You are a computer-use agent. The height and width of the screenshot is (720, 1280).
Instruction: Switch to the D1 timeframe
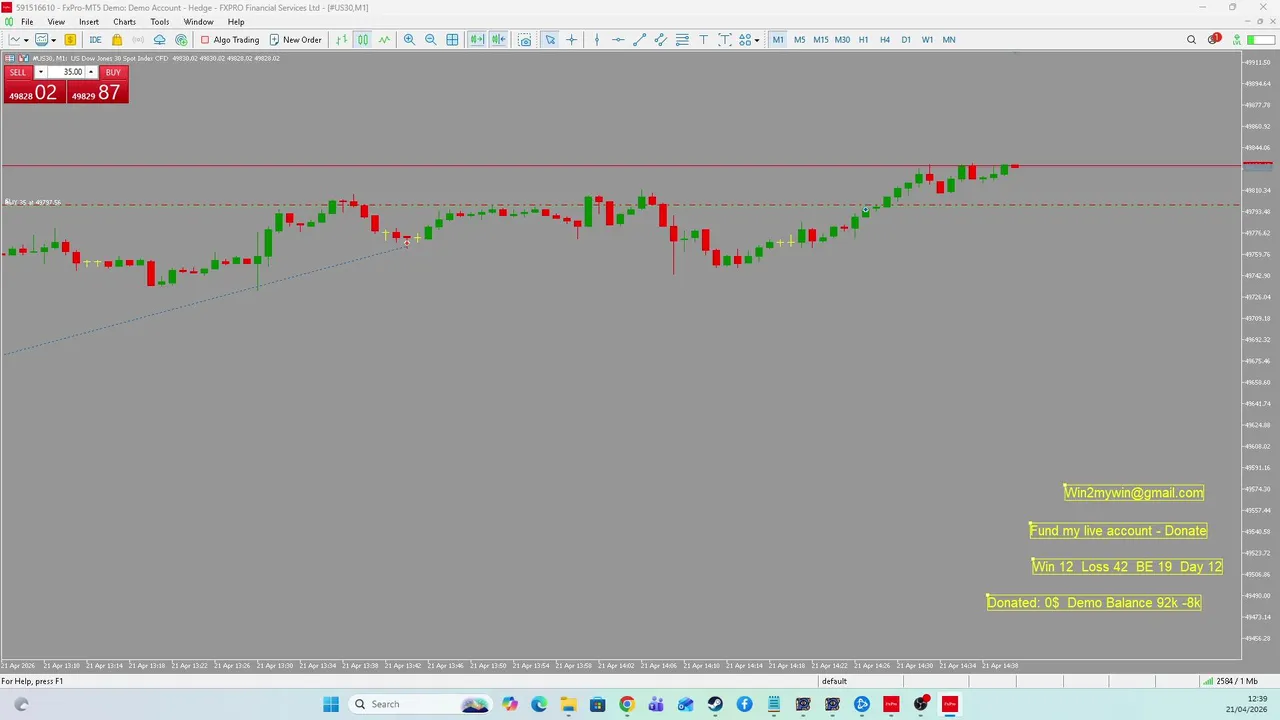click(x=906, y=40)
